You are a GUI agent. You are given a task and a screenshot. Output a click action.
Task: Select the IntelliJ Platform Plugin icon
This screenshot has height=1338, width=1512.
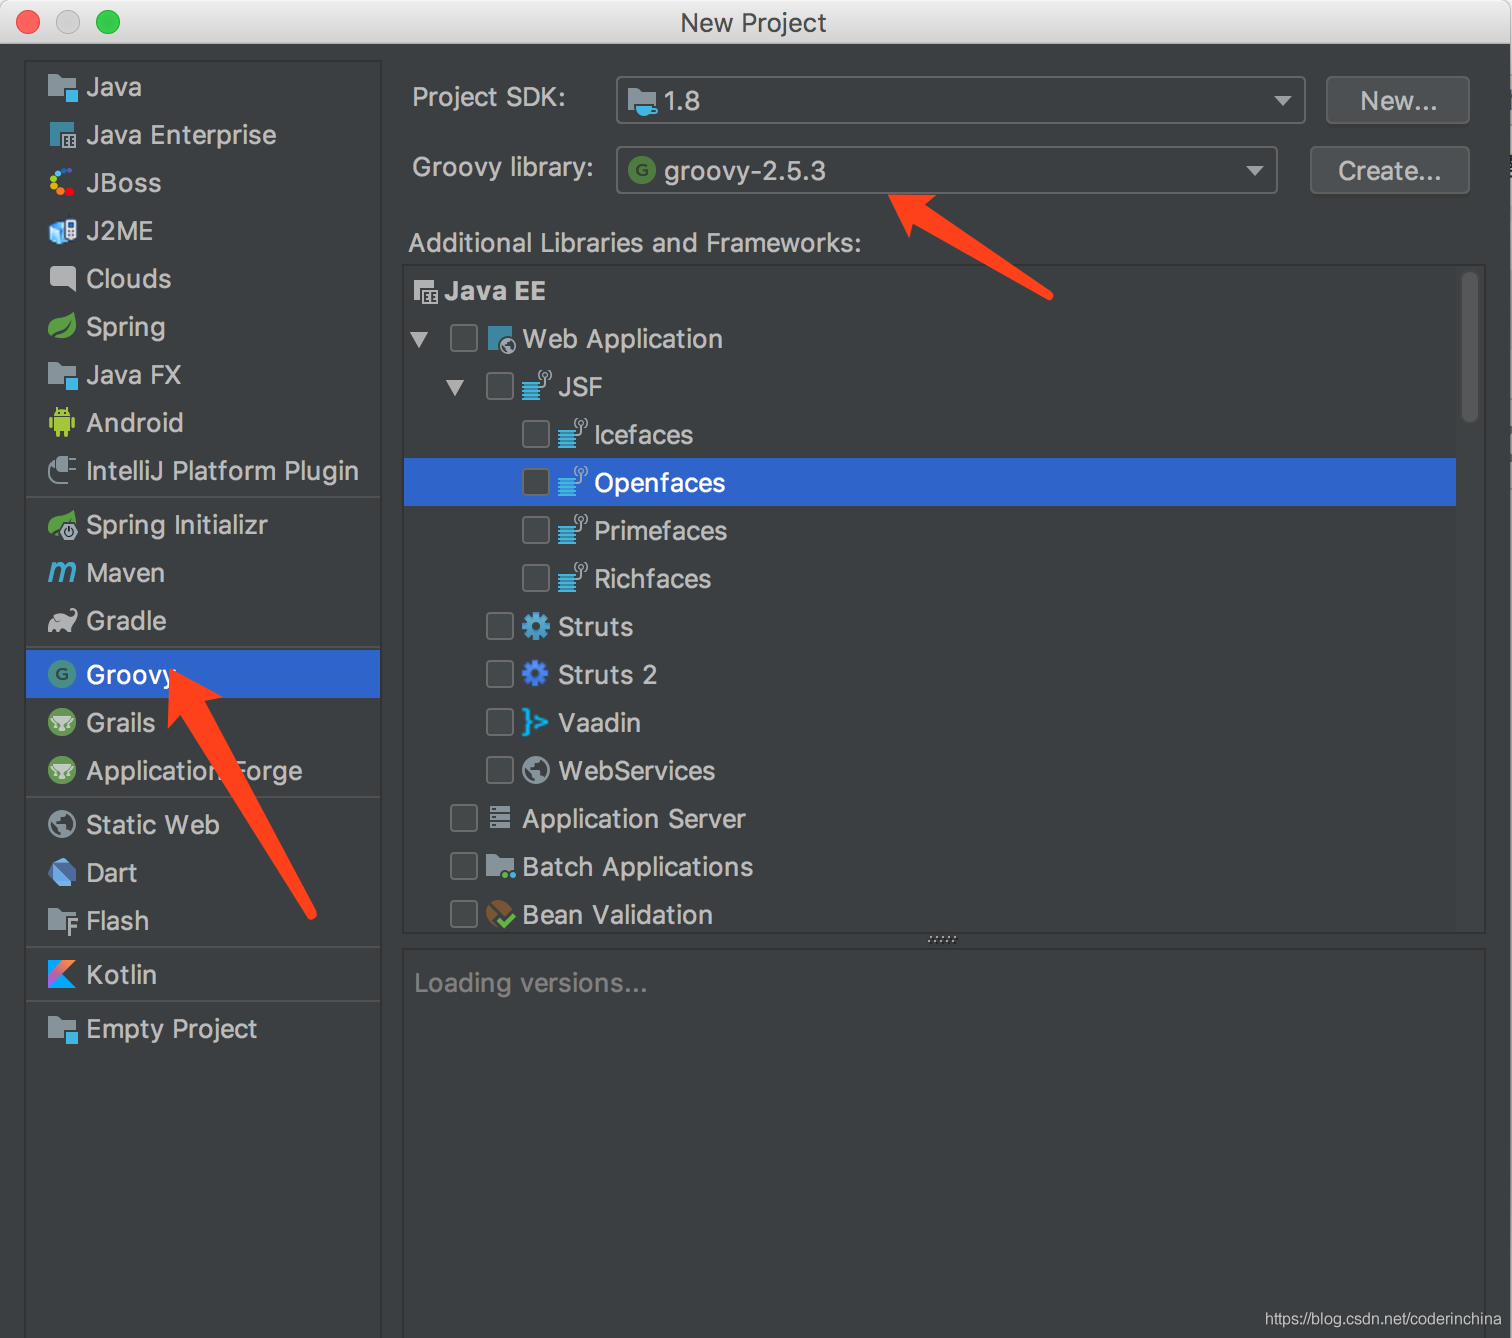point(61,470)
